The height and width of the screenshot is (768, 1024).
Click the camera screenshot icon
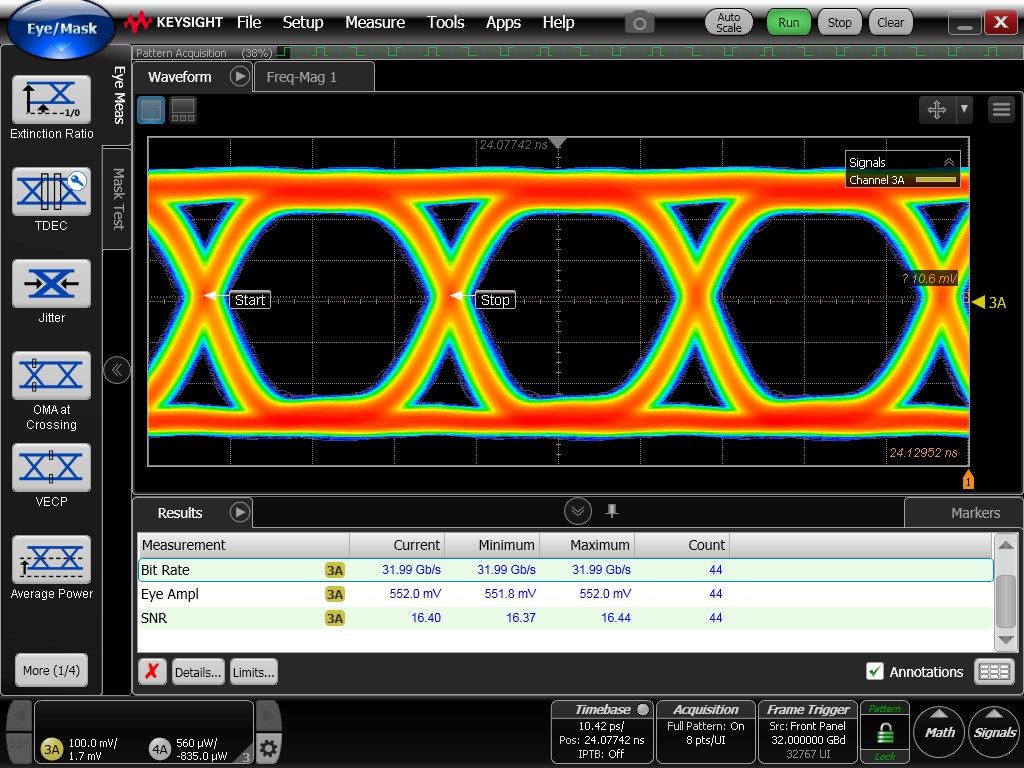pyautogui.click(x=640, y=22)
